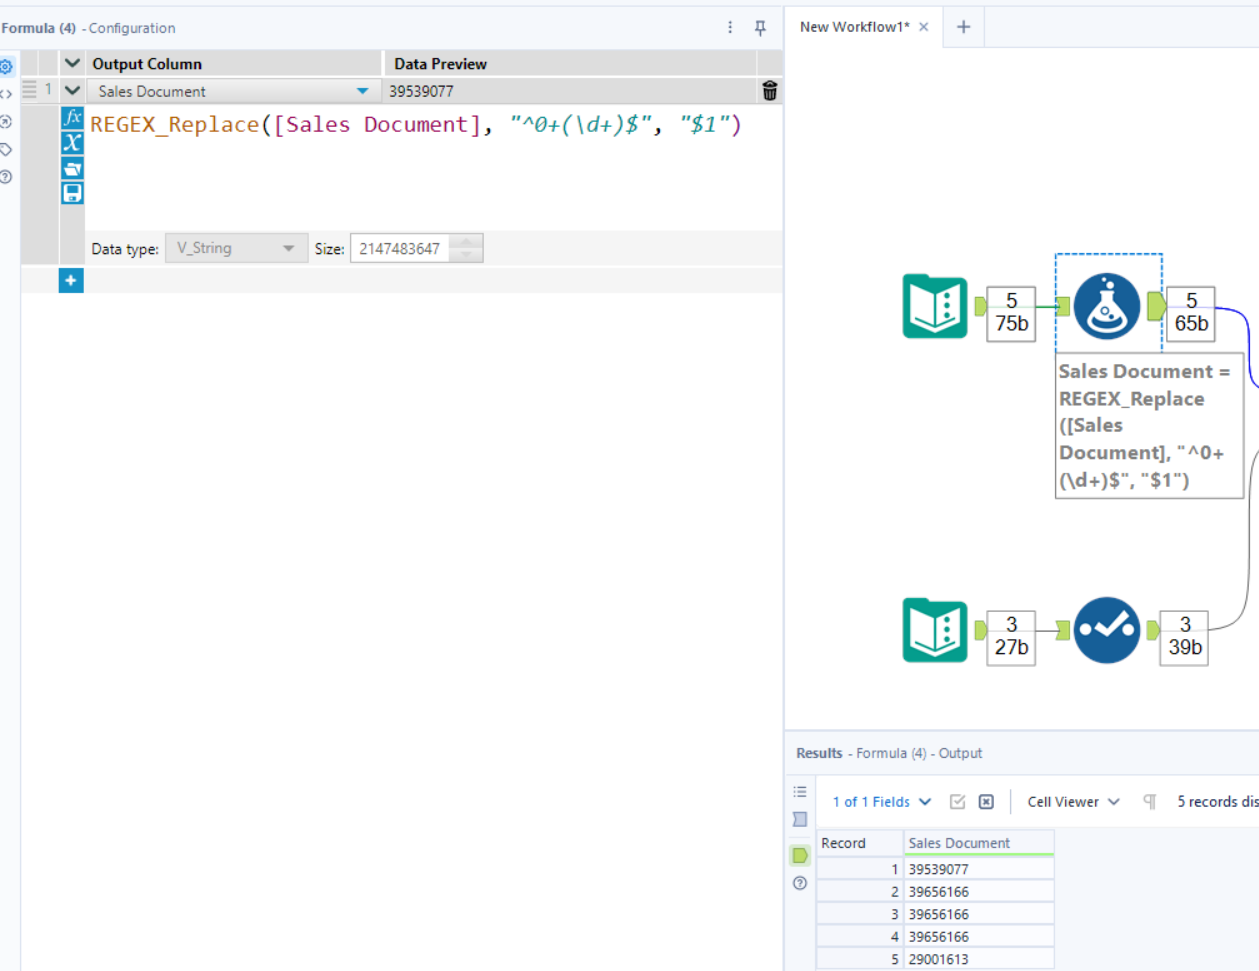Click the x variables icon in the formula editor
1259x971 pixels.
71,142
